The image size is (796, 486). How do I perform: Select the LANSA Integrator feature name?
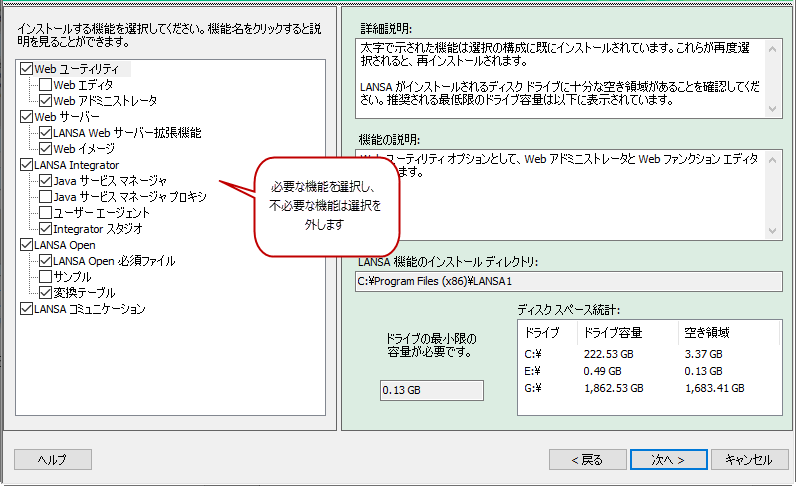(x=77, y=165)
